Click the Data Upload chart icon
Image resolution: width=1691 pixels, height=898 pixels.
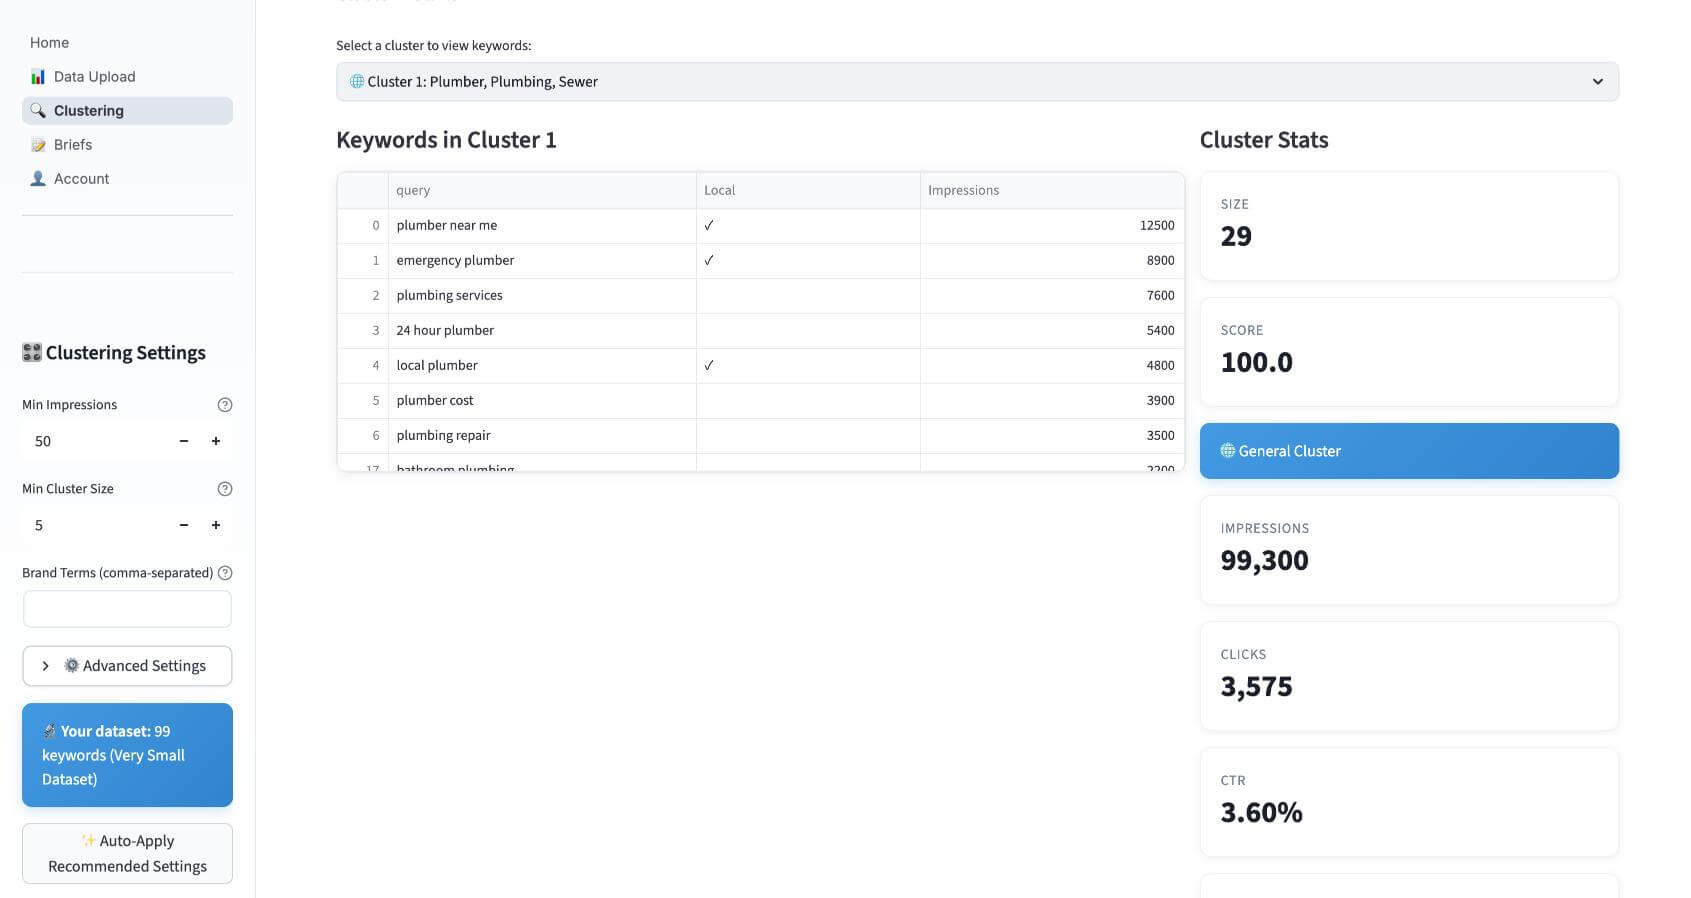click(38, 77)
